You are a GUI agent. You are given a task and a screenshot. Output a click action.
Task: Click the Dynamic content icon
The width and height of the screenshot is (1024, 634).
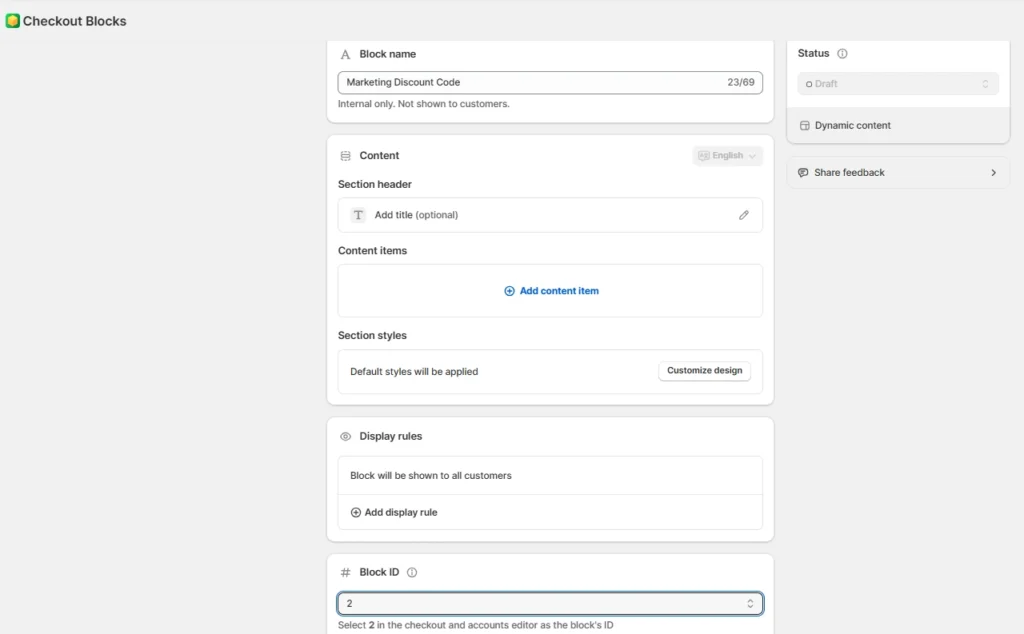[x=805, y=126]
